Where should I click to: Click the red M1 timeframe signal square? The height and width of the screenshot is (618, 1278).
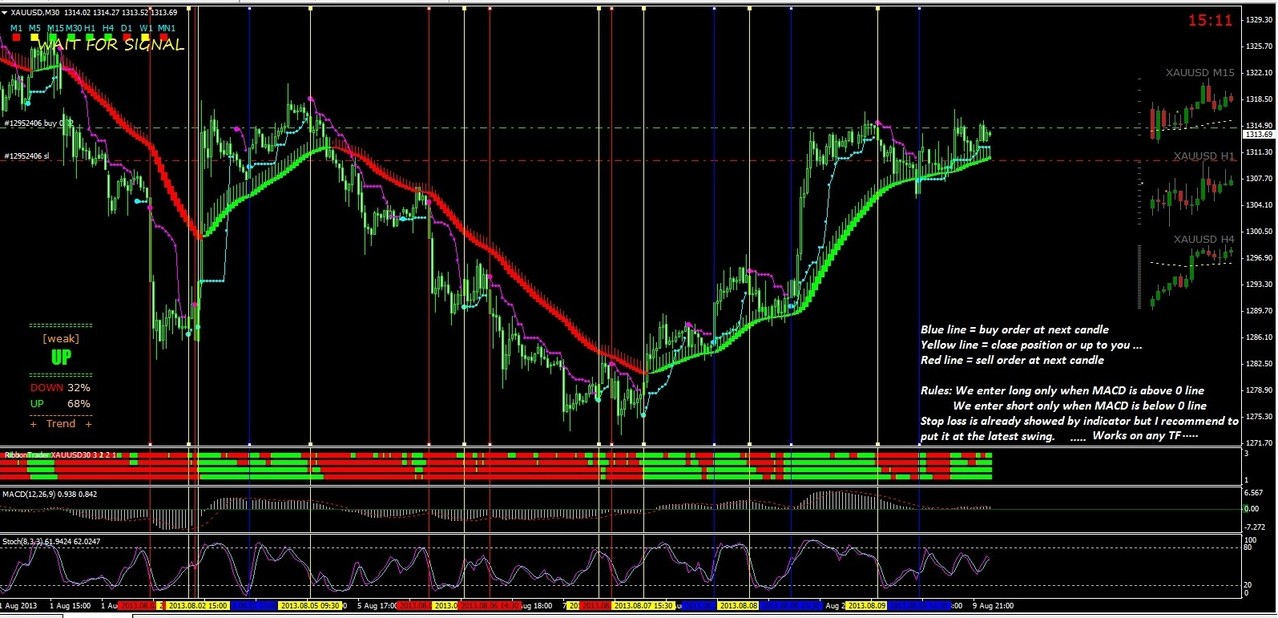16,37
